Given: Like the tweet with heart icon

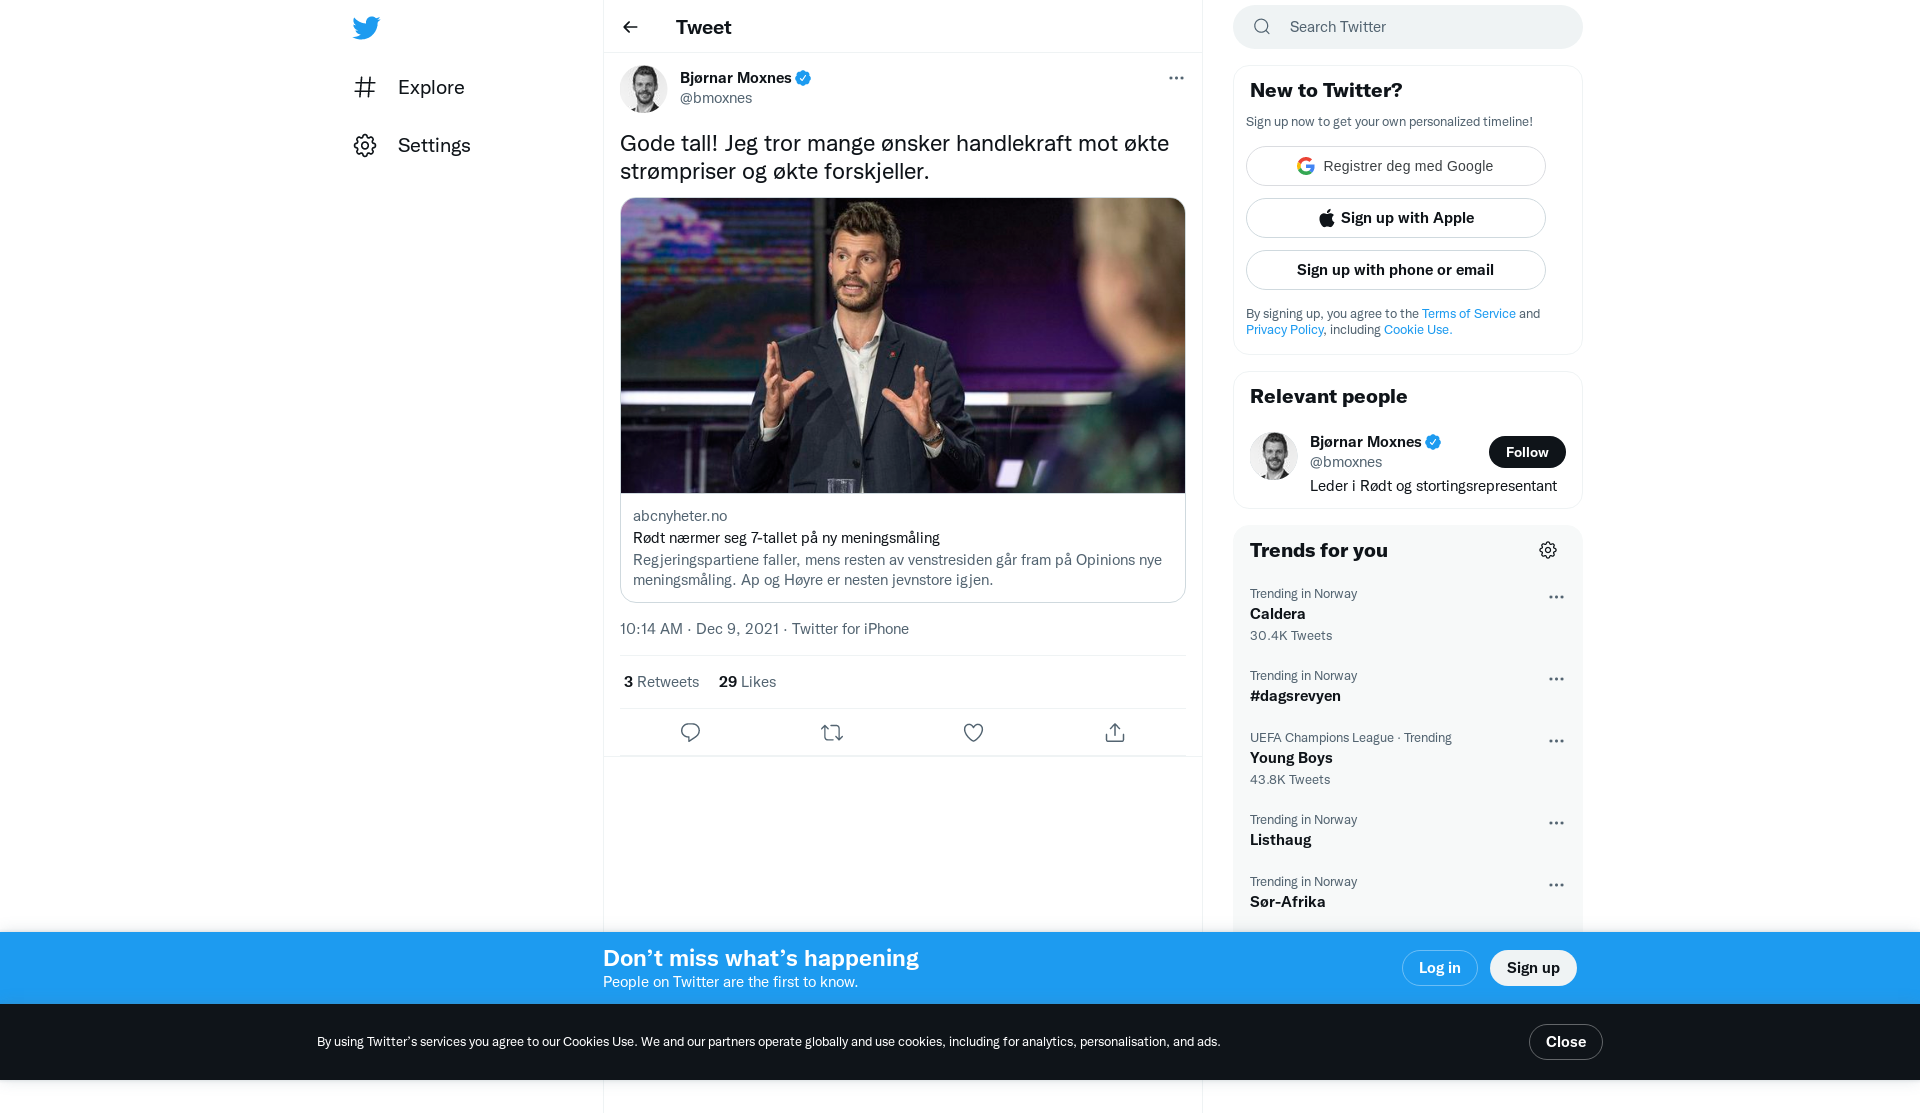Looking at the screenshot, I should (973, 733).
